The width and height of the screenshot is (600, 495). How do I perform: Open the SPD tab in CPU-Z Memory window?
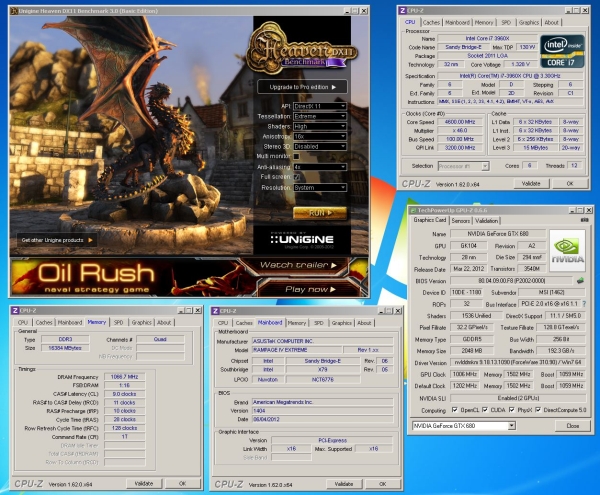point(119,322)
